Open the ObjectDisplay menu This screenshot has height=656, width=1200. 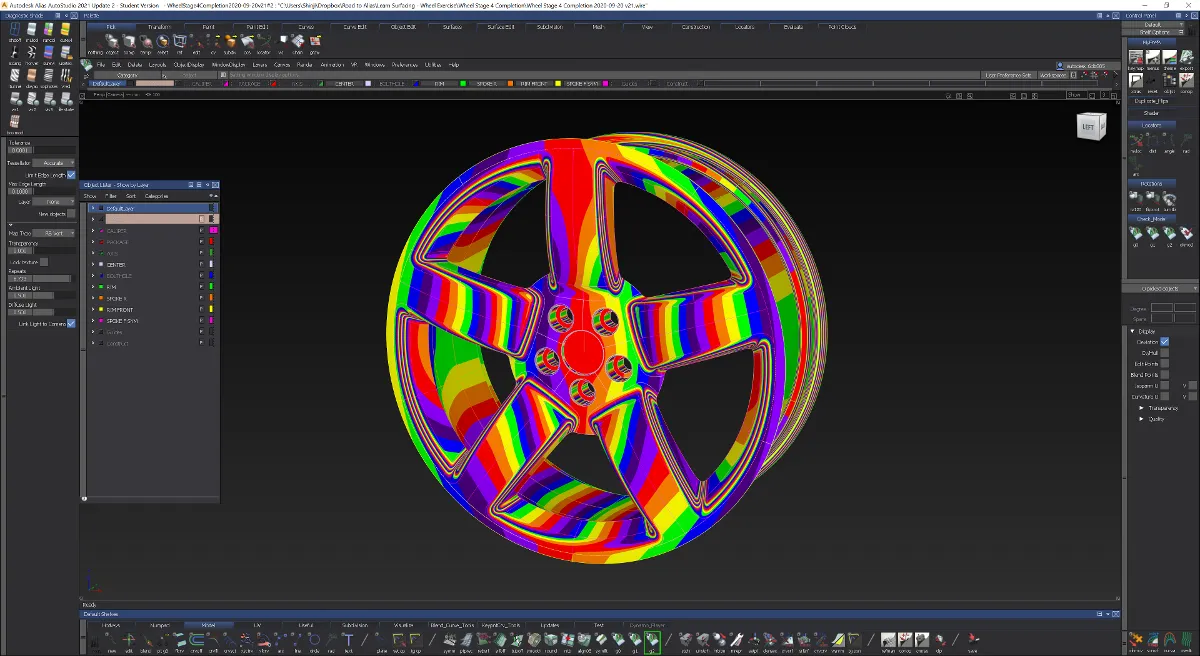[x=188, y=64]
